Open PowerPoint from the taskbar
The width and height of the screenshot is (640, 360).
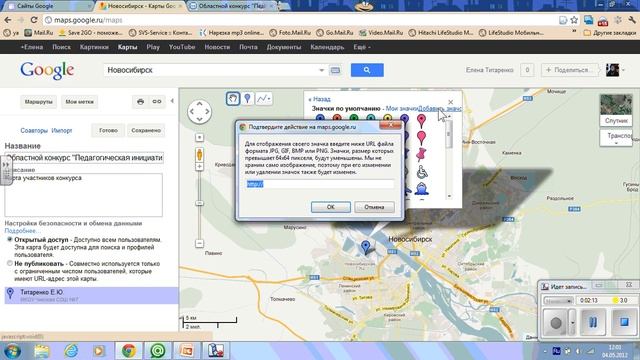pos(186,351)
